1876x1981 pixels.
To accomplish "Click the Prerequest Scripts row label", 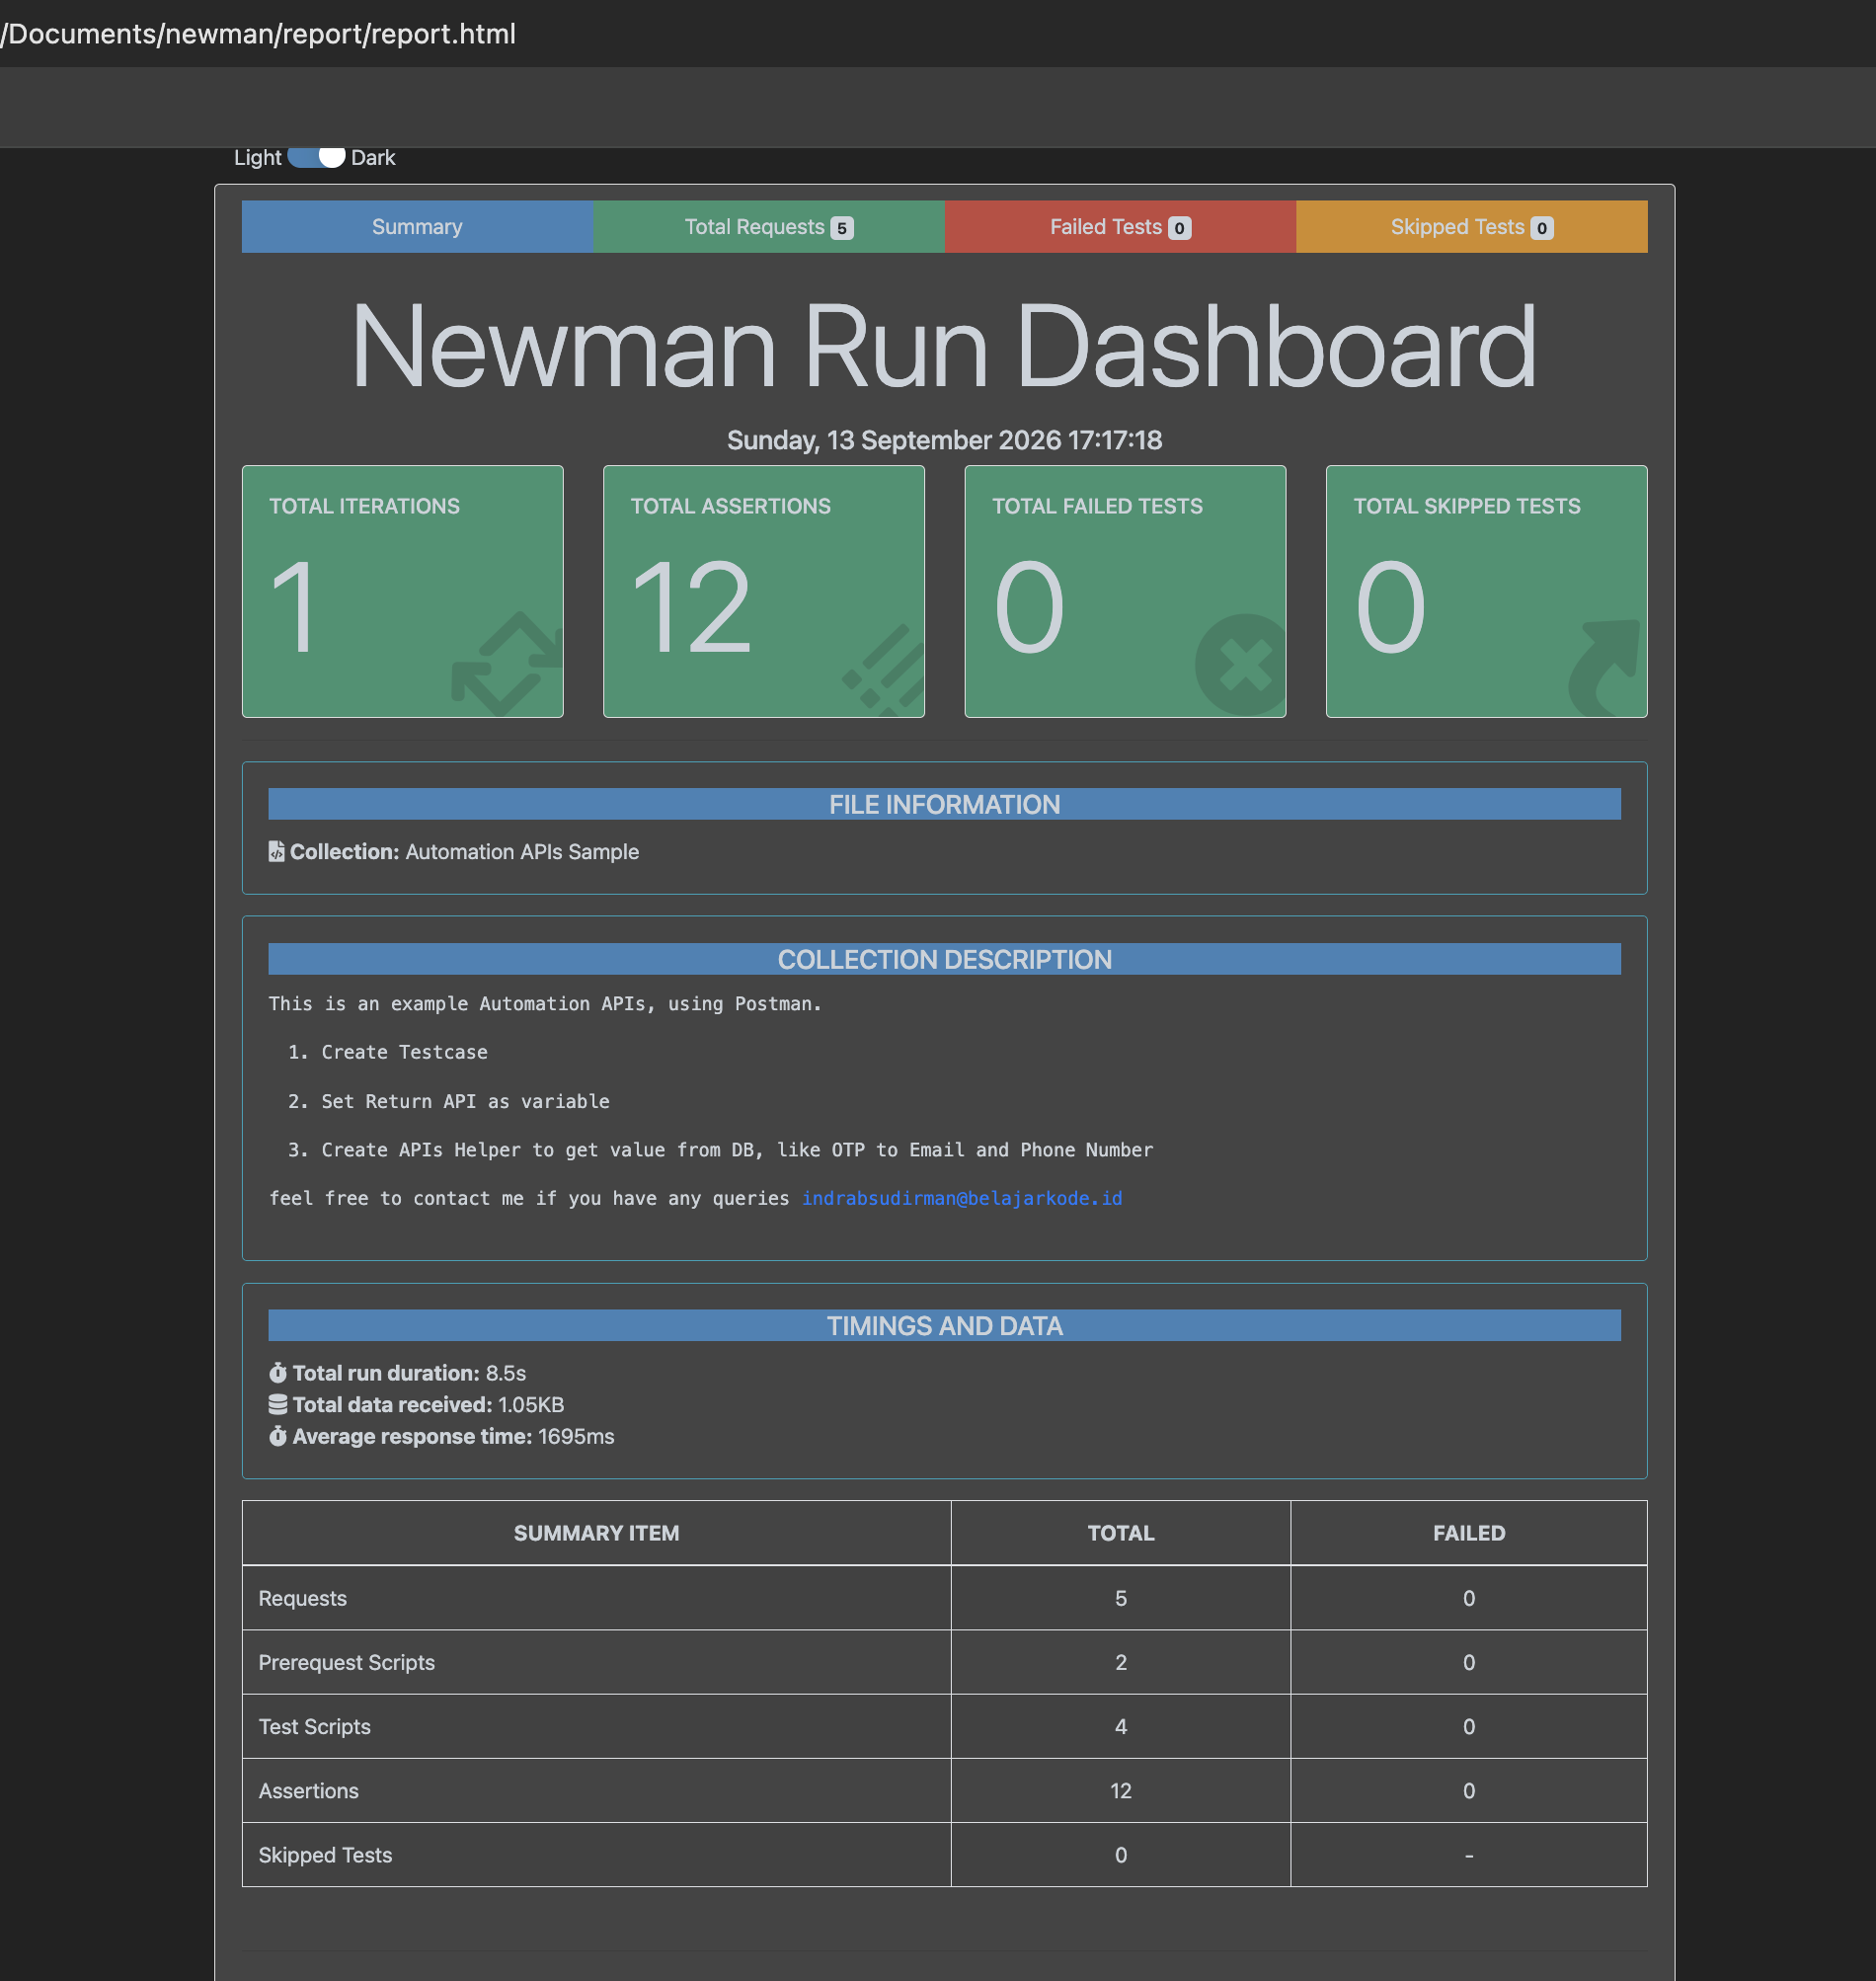I will click(x=347, y=1662).
